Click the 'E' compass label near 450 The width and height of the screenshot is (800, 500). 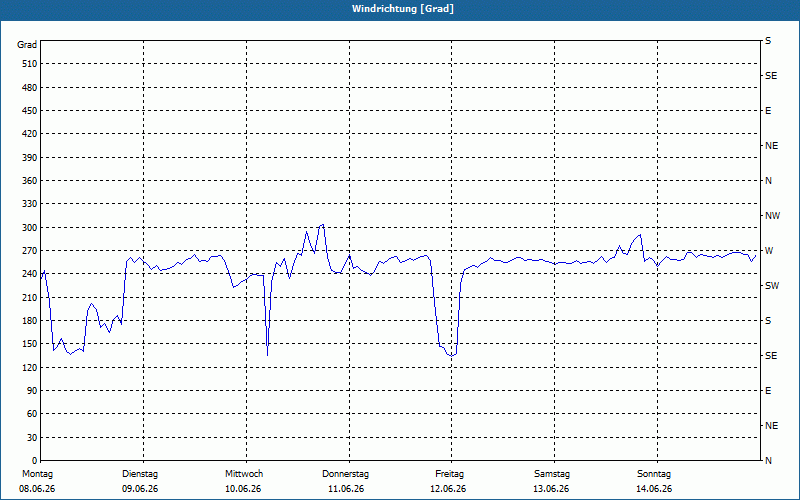pos(768,111)
